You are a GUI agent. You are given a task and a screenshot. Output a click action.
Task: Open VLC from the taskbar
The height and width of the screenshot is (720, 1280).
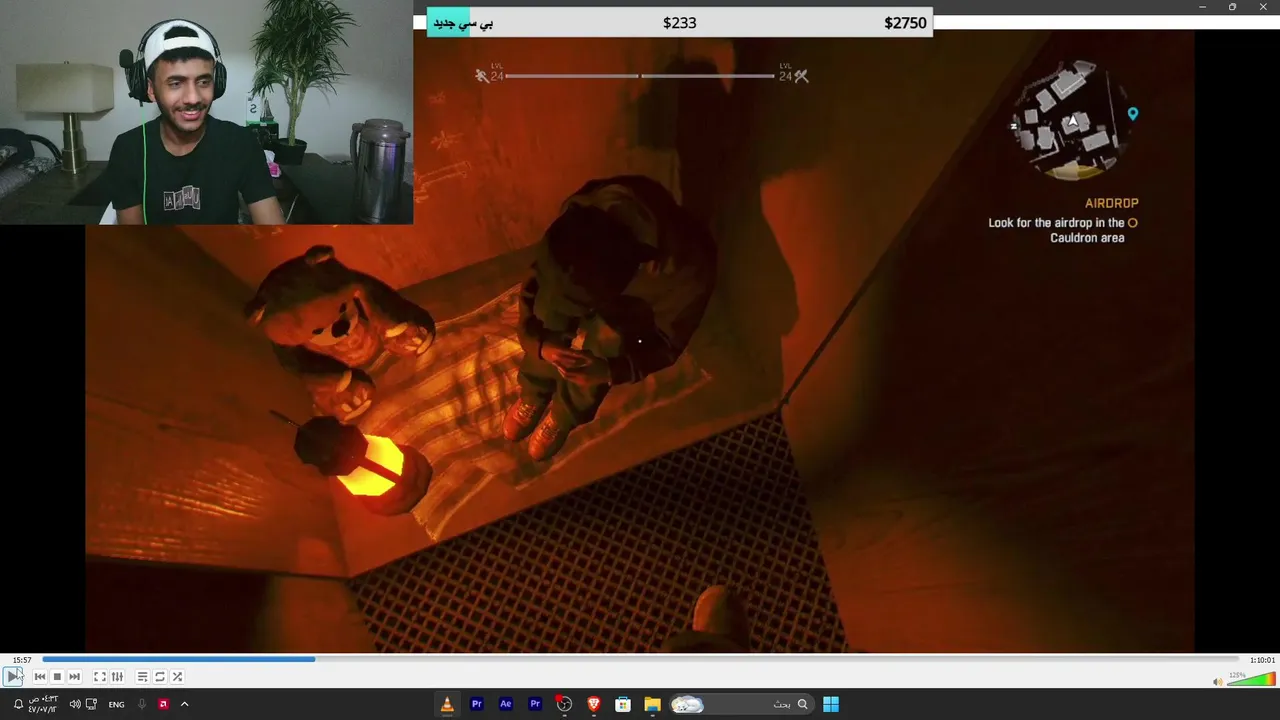[x=447, y=704]
